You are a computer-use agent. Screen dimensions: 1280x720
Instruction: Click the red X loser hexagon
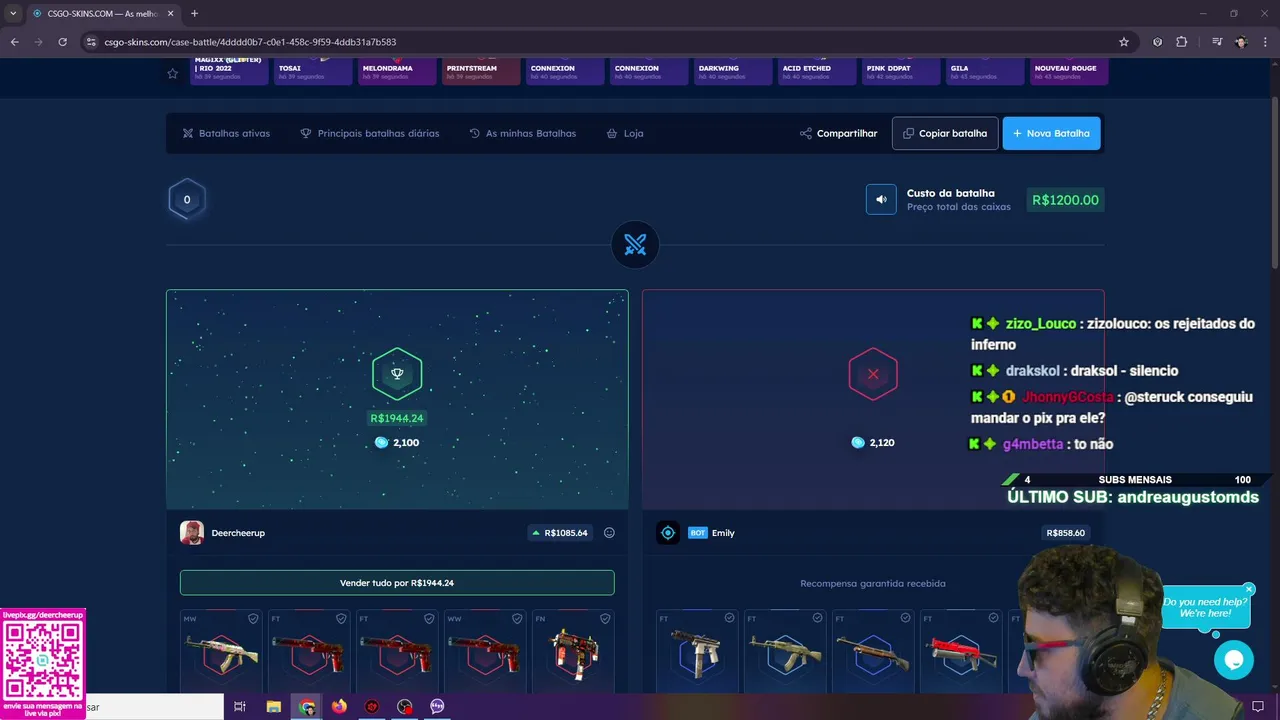point(873,374)
